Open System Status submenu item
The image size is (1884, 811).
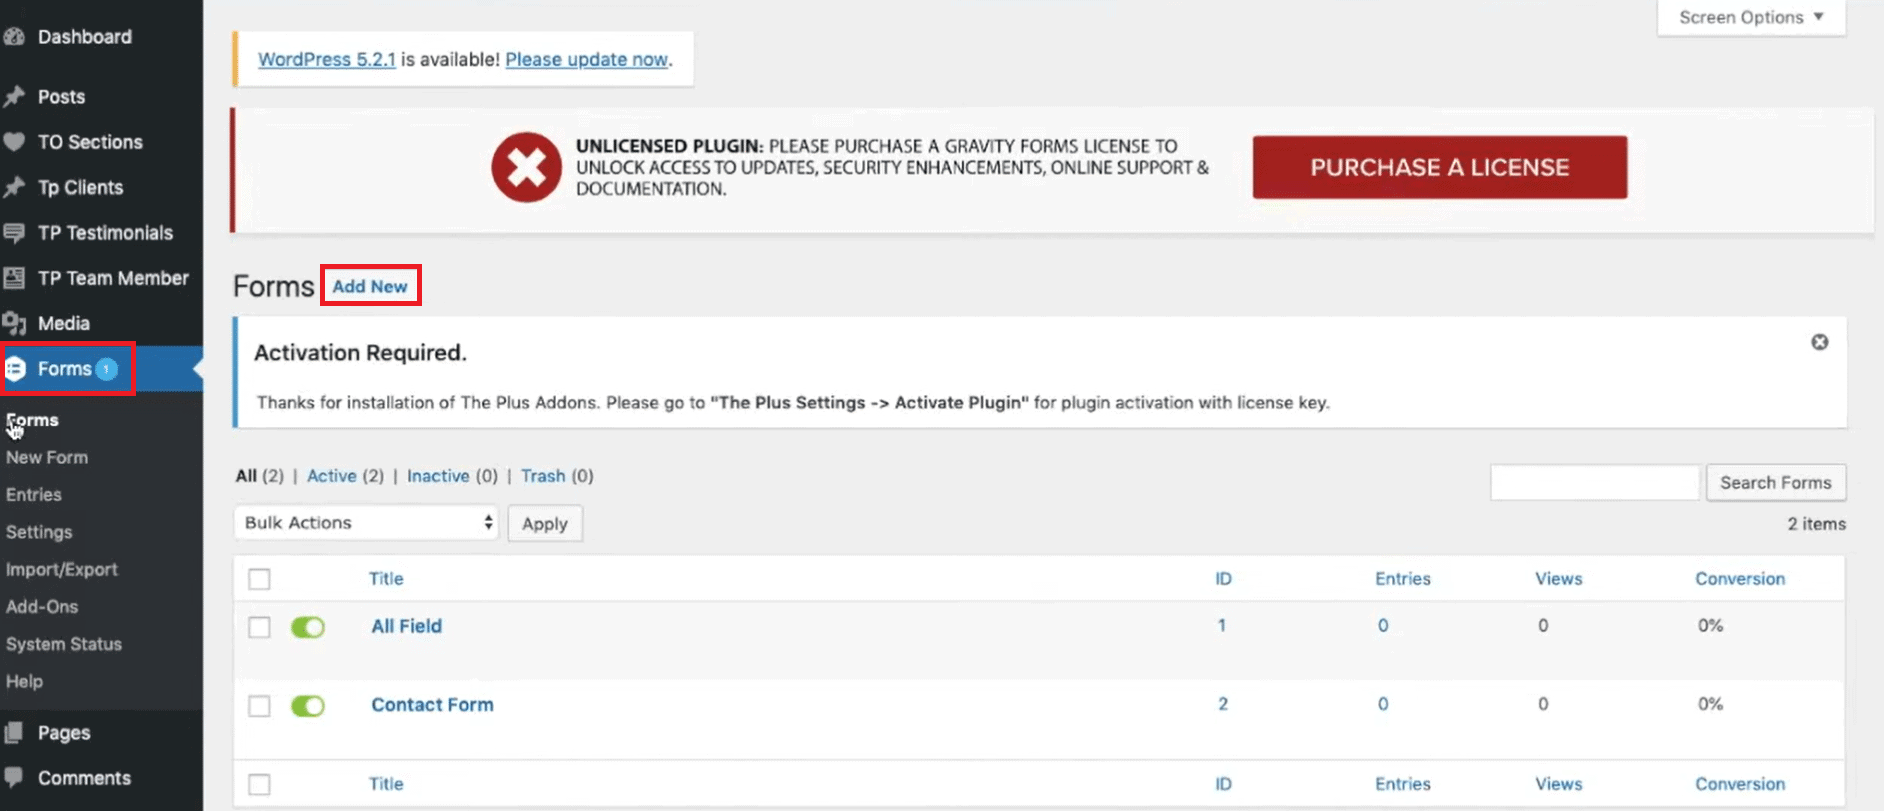click(x=64, y=644)
